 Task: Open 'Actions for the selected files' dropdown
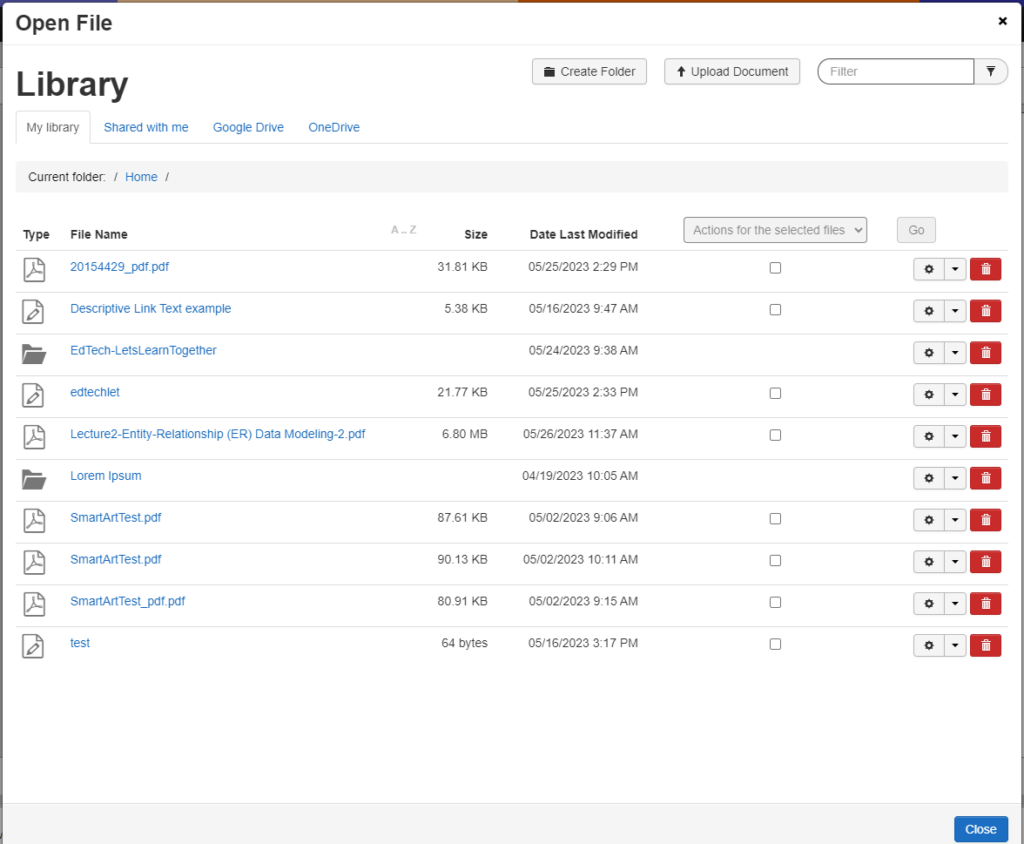pyautogui.click(x=775, y=230)
